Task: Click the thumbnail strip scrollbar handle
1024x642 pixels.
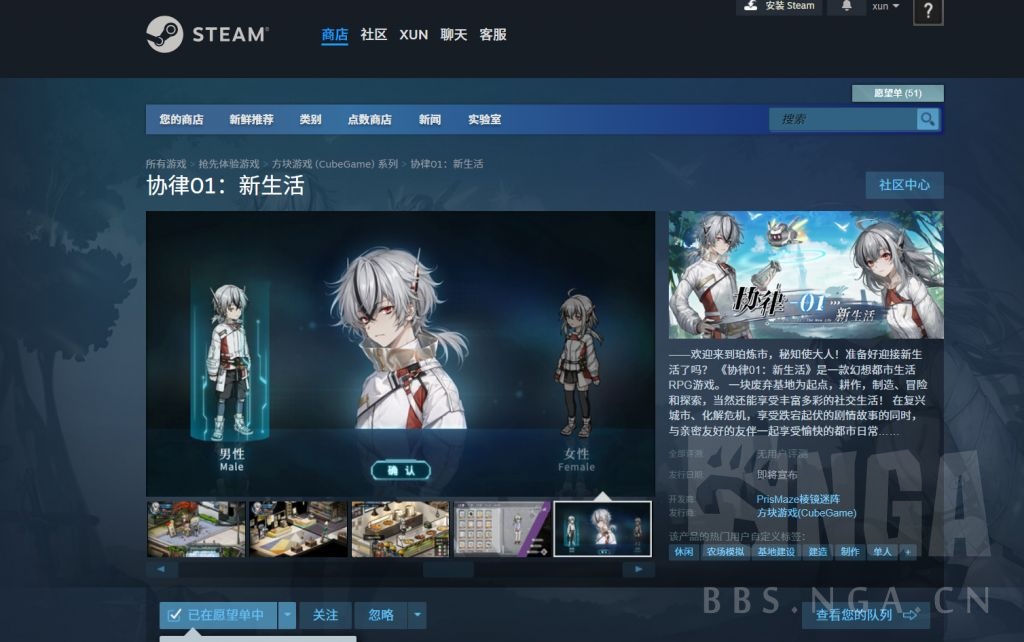Action: click(448, 570)
